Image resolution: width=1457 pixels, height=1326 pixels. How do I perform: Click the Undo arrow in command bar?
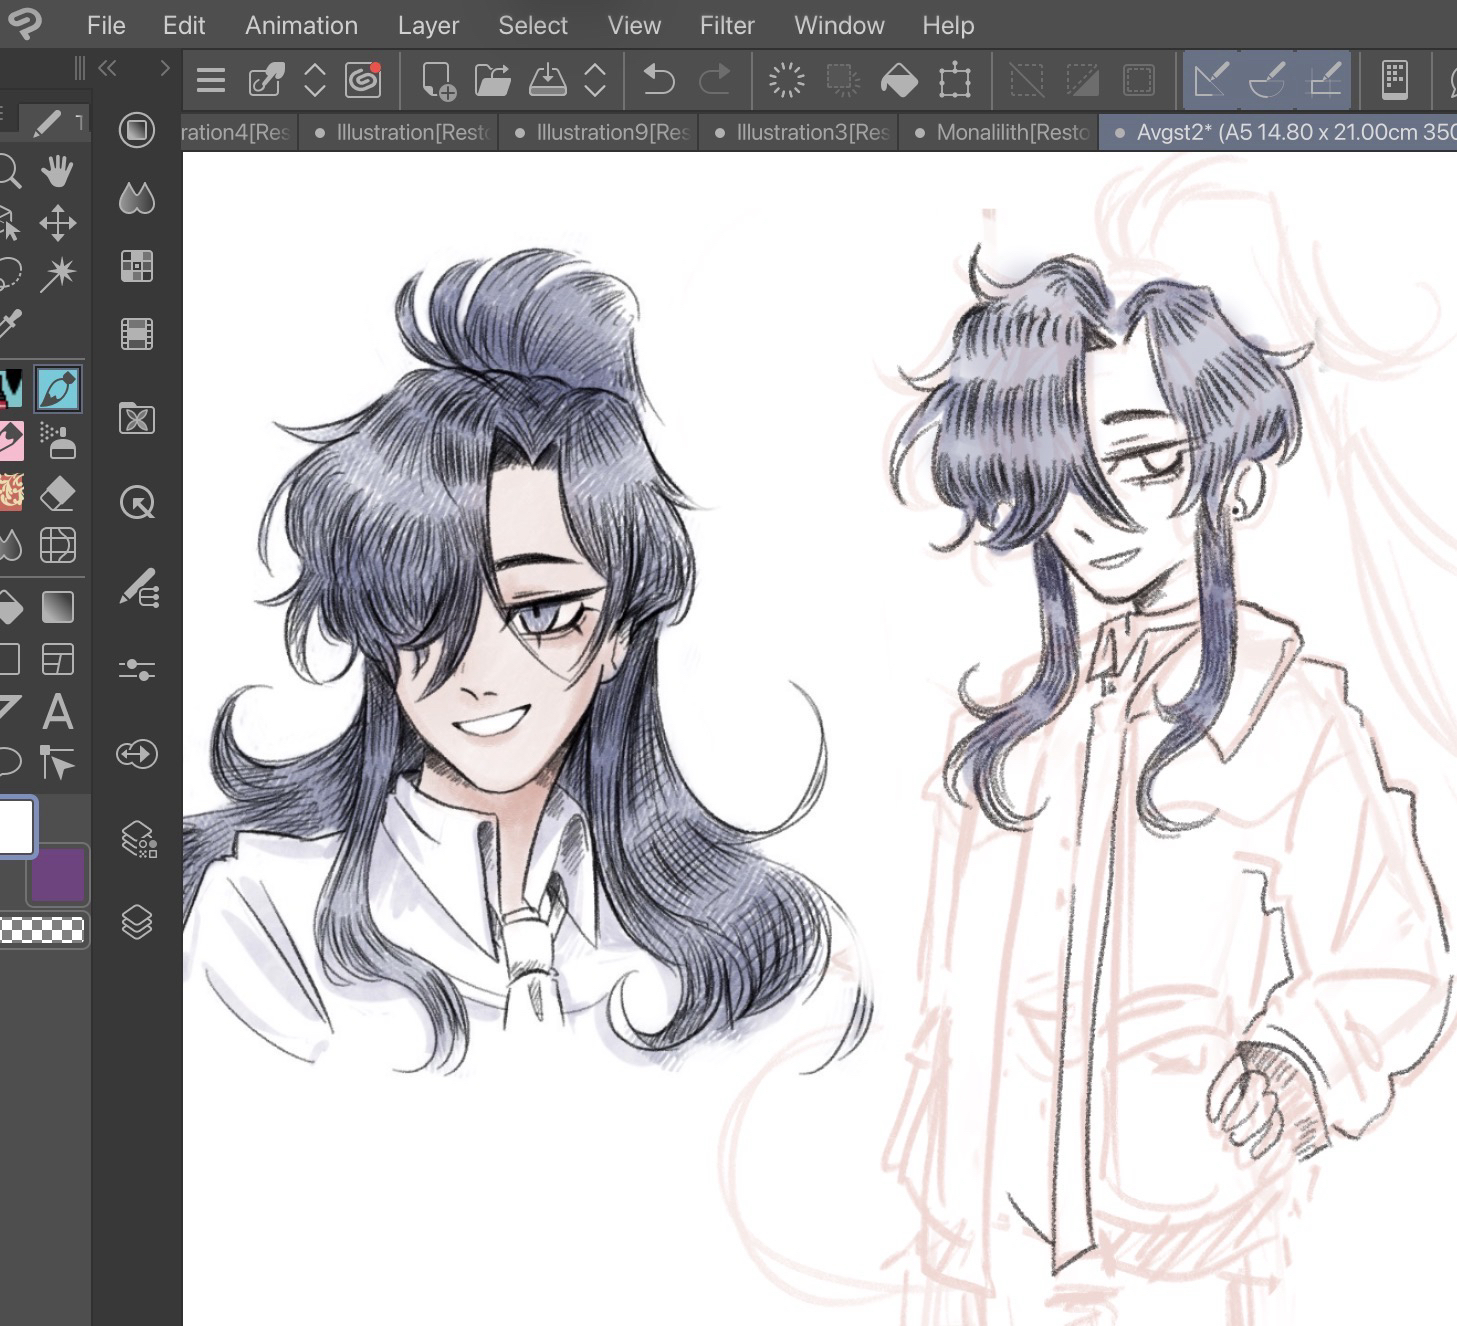pyautogui.click(x=658, y=80)
